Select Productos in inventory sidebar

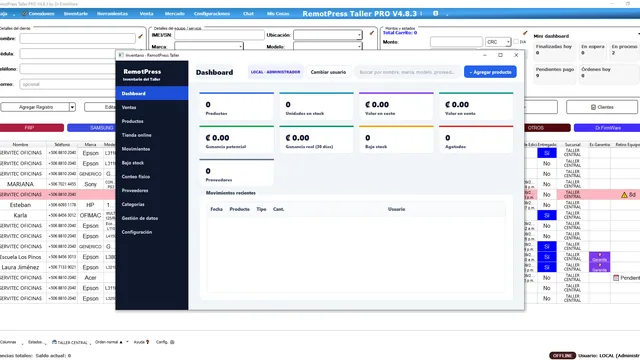[152, 121]
